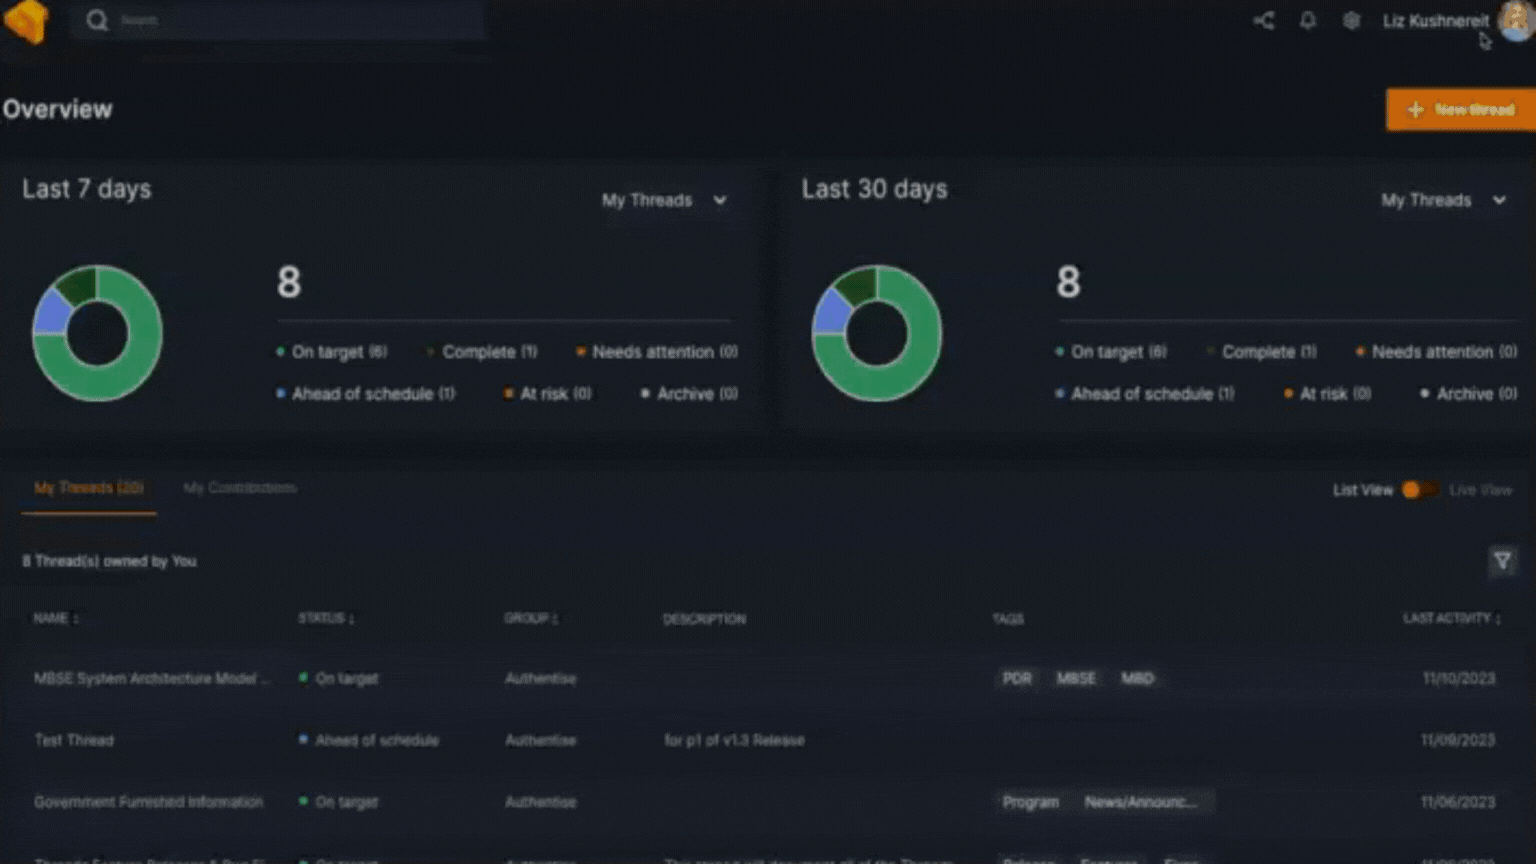
Task: Open the threads filter funnel icon
Action: pyautogui.click(x=1502, y=561)
